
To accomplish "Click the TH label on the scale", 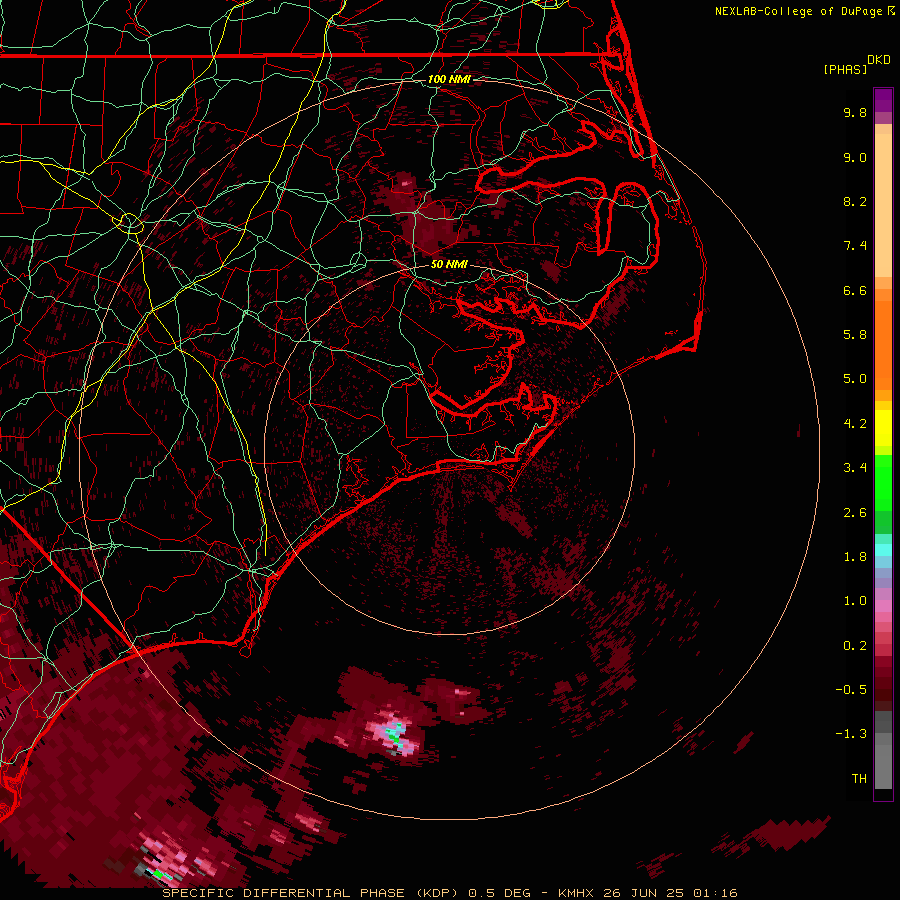I will pyautogui.click(x=859, y=779).
